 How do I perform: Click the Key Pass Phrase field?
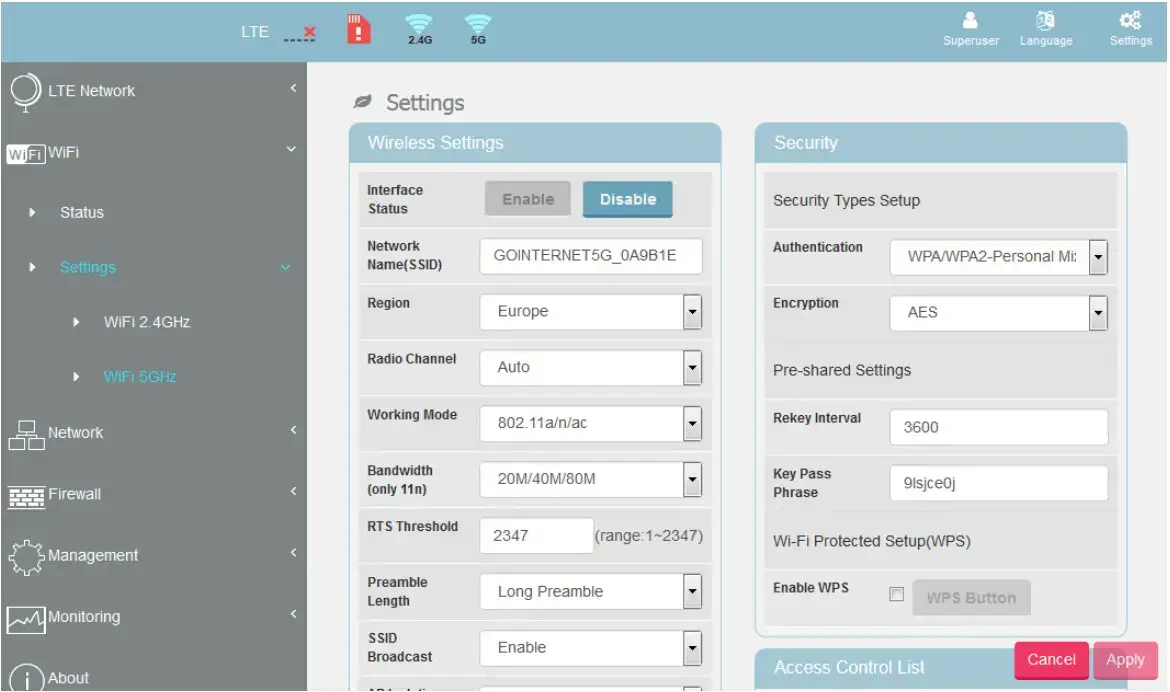point(998,483)
